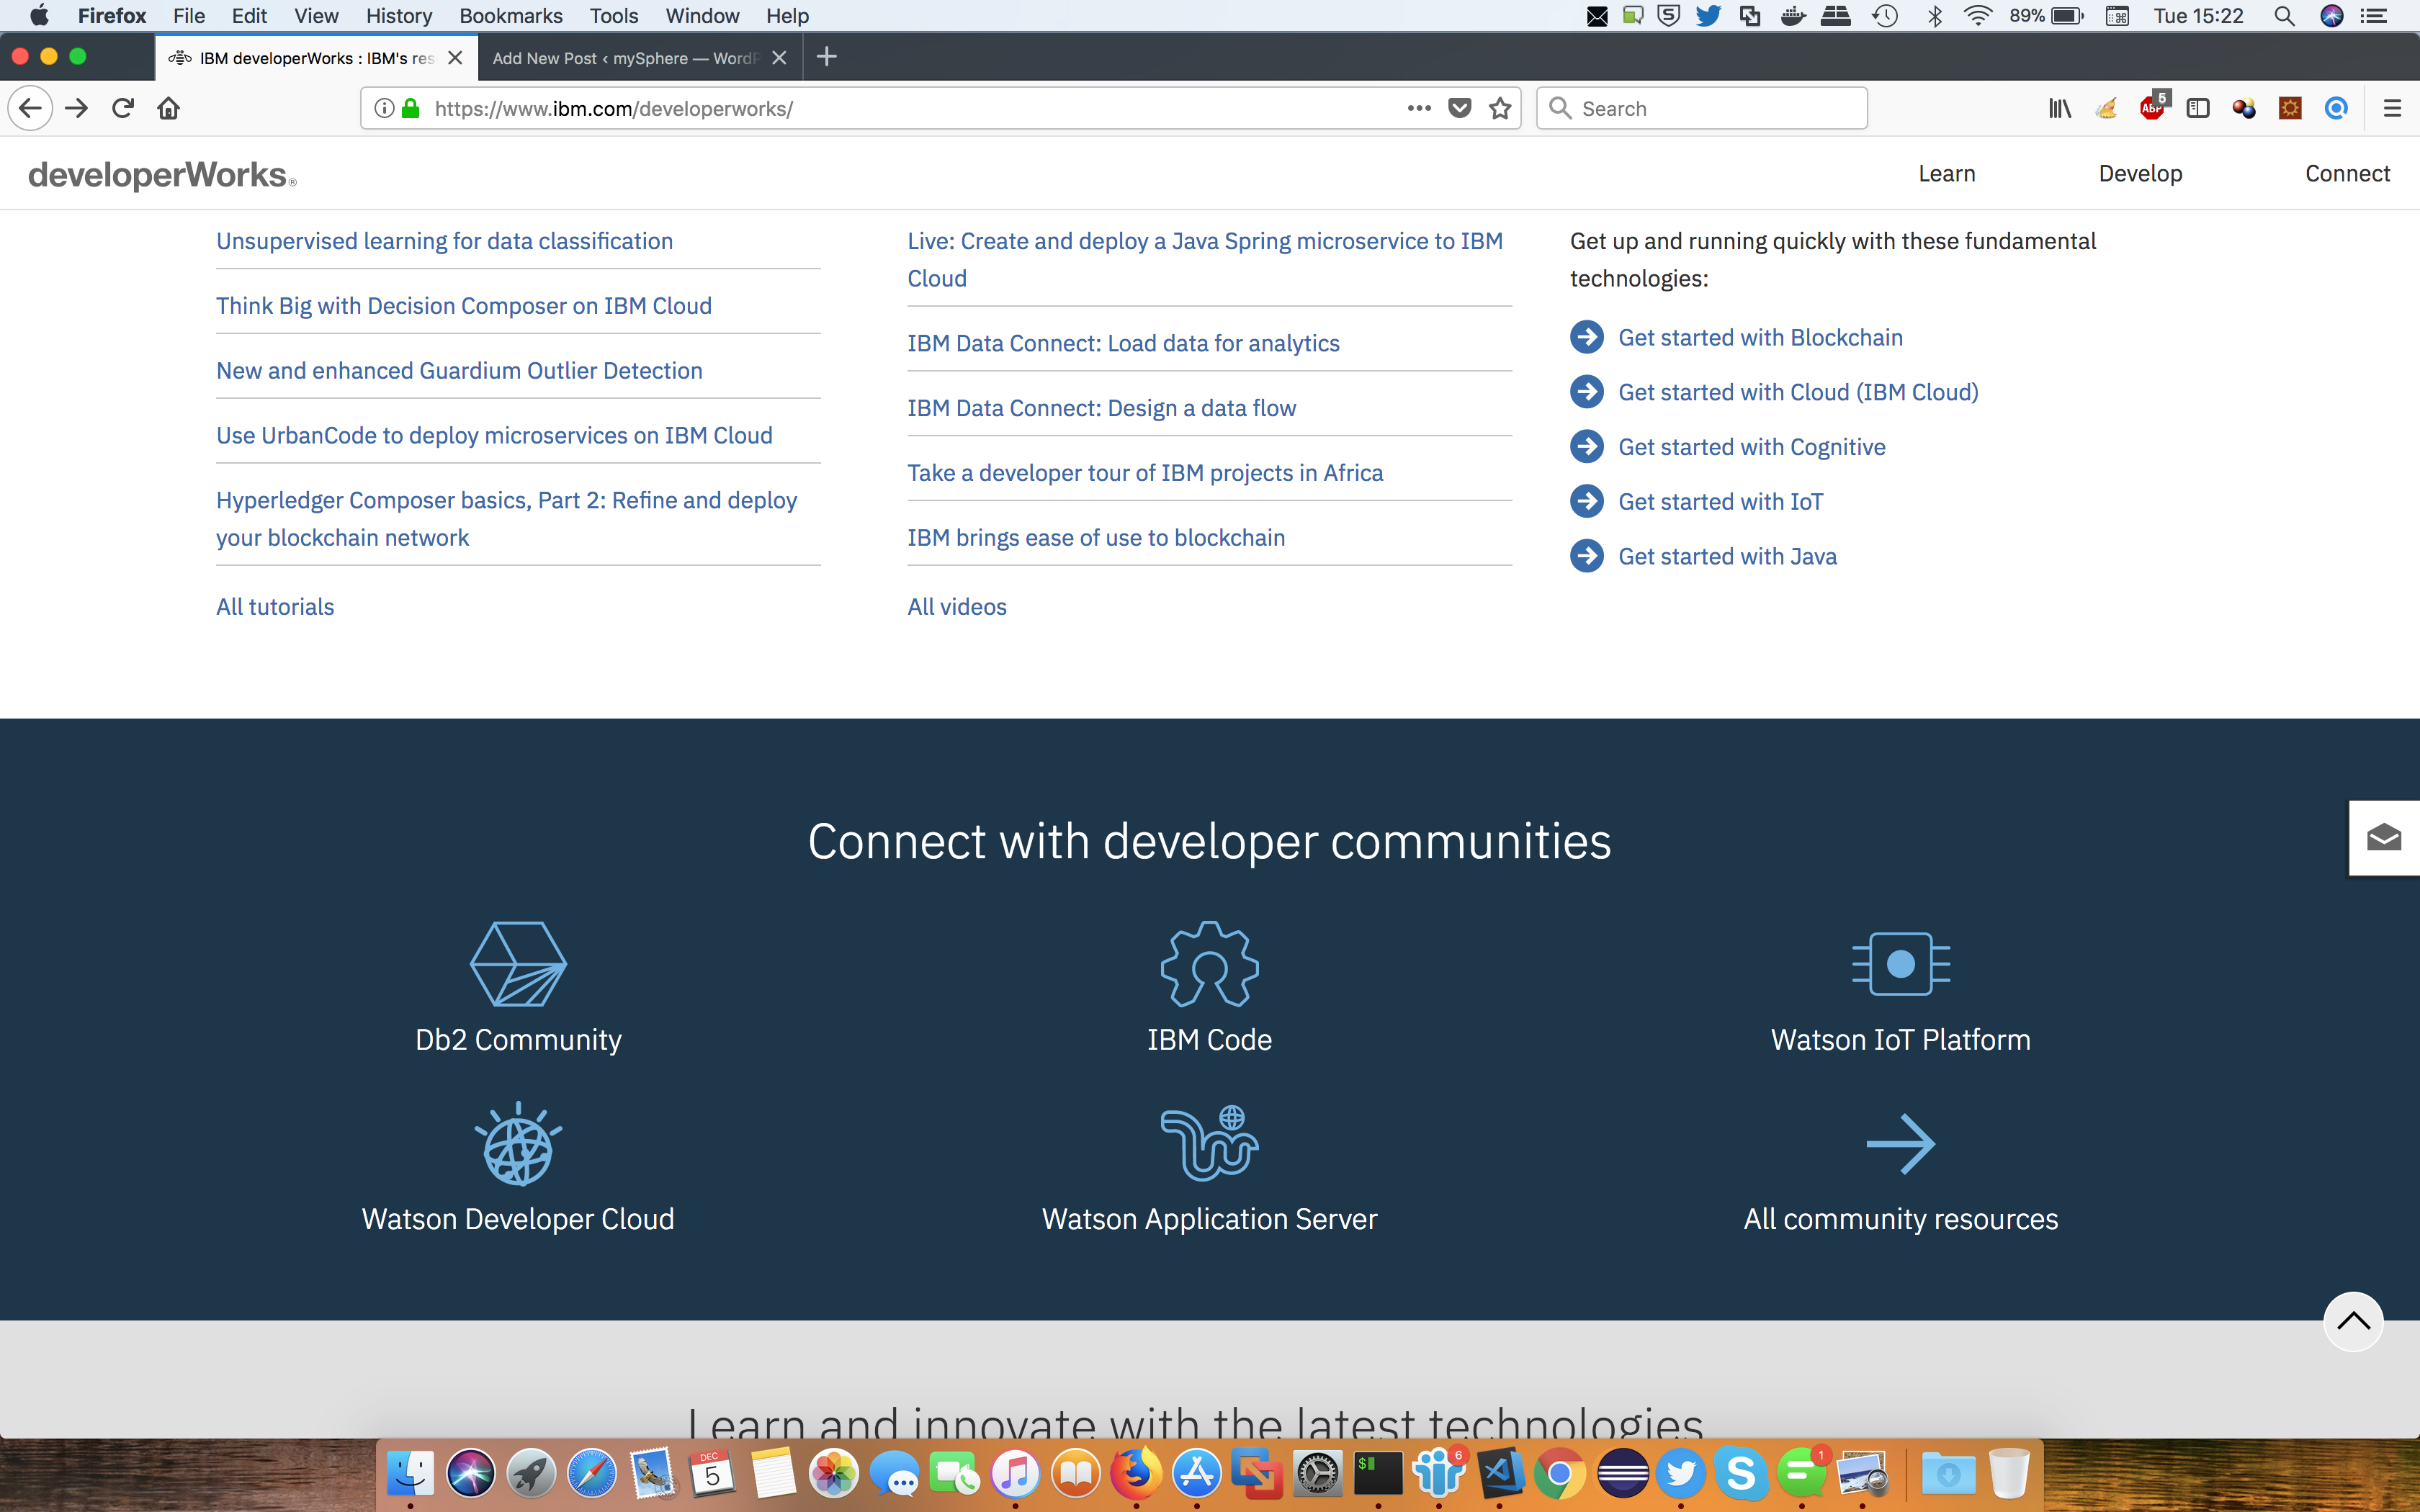This screenshot has height=1512, width=2420.
Task: Click the All community resources arrow
Action: [1901, 1143]
